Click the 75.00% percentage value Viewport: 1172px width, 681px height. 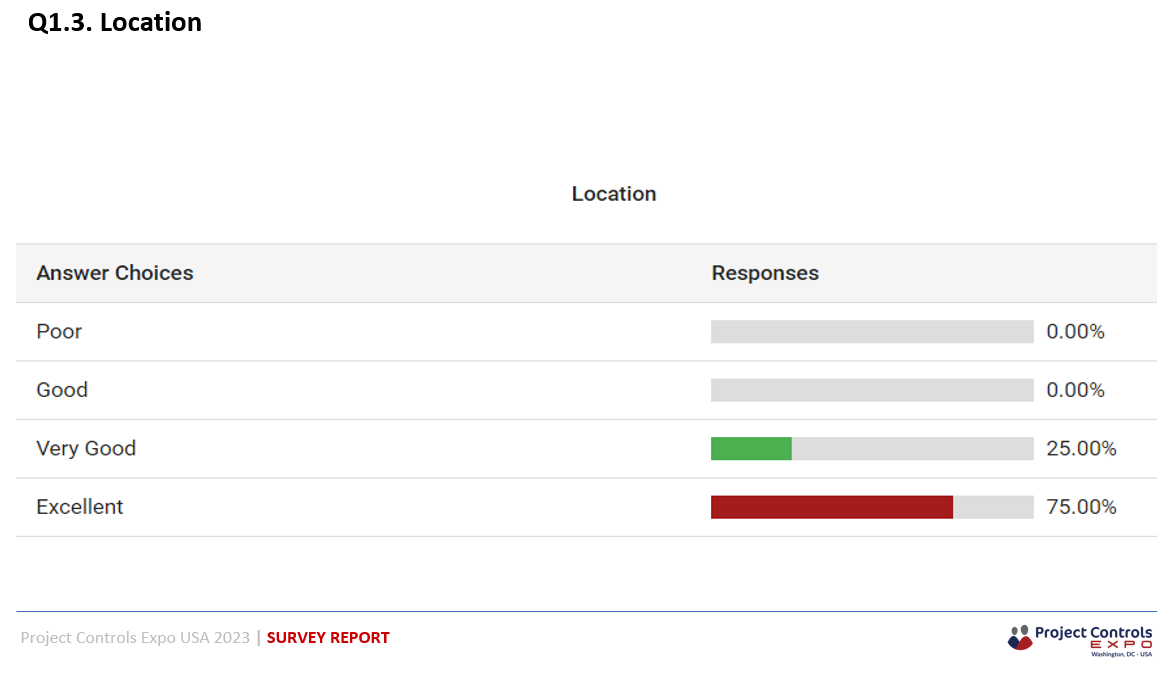pos(1081,507)
